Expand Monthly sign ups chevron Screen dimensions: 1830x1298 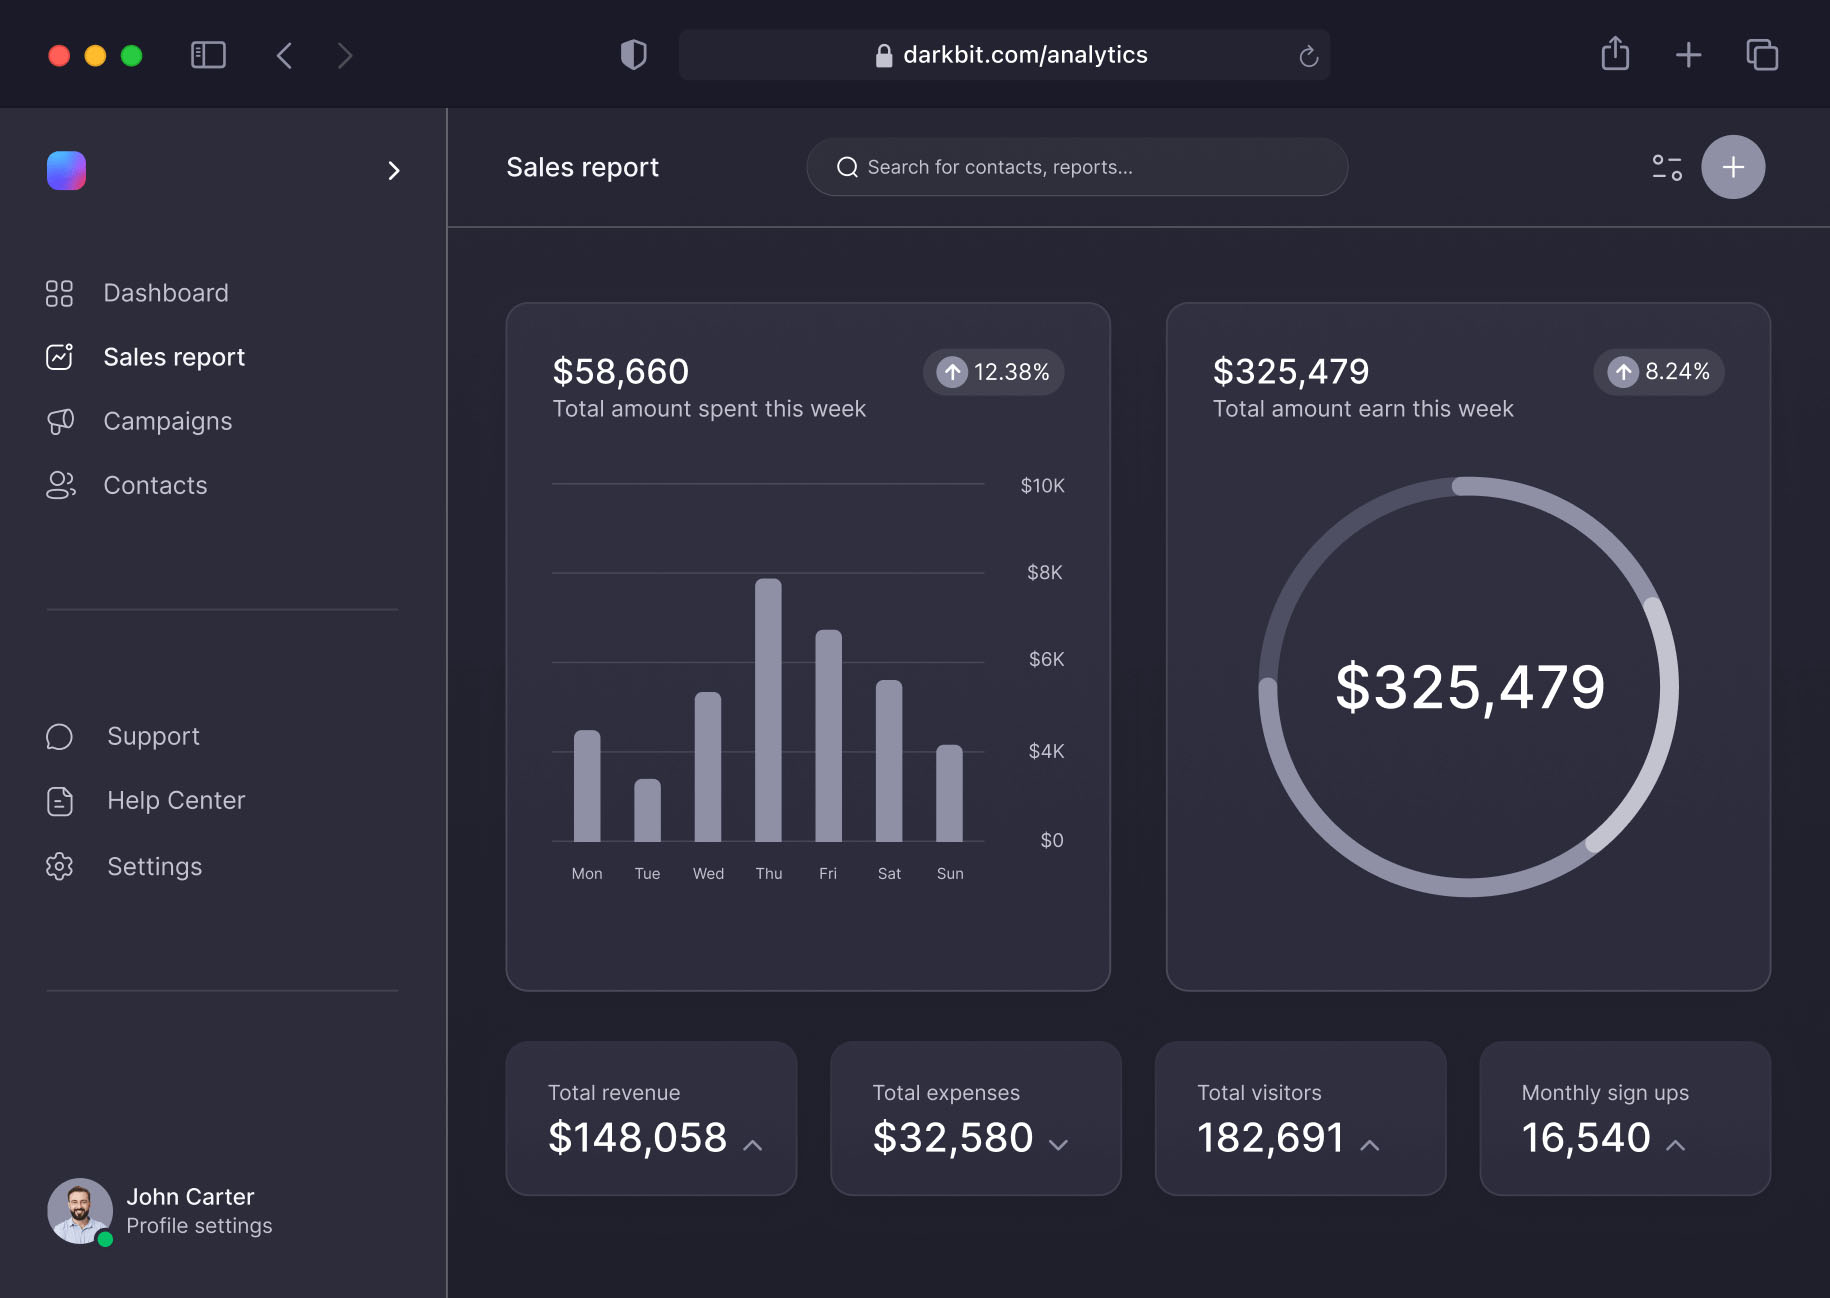pyautogui.click(x=1675, y=1145)
